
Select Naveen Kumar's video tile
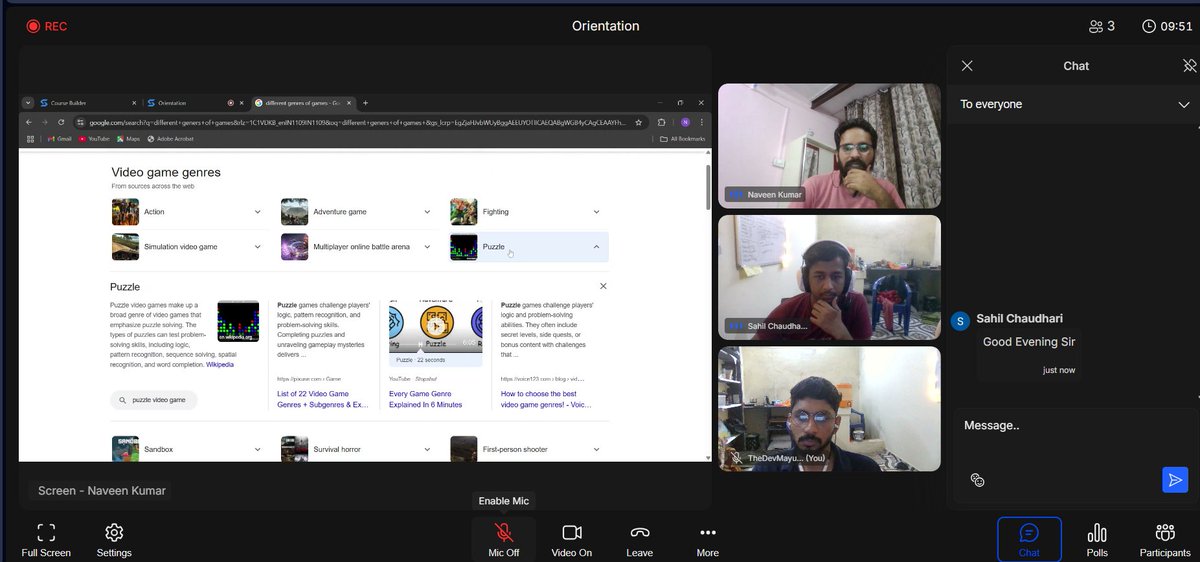pyautogui.click(x=829, y=146)
